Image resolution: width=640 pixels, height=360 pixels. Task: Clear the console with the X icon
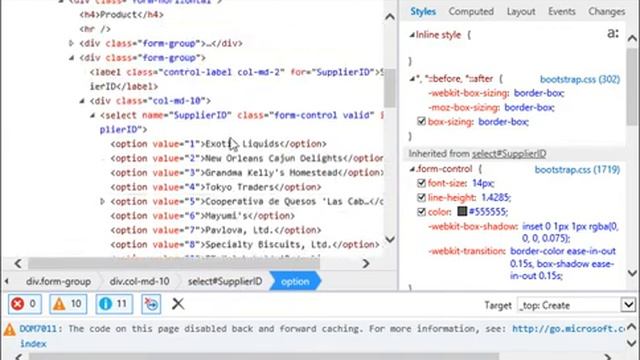(178, 304)
